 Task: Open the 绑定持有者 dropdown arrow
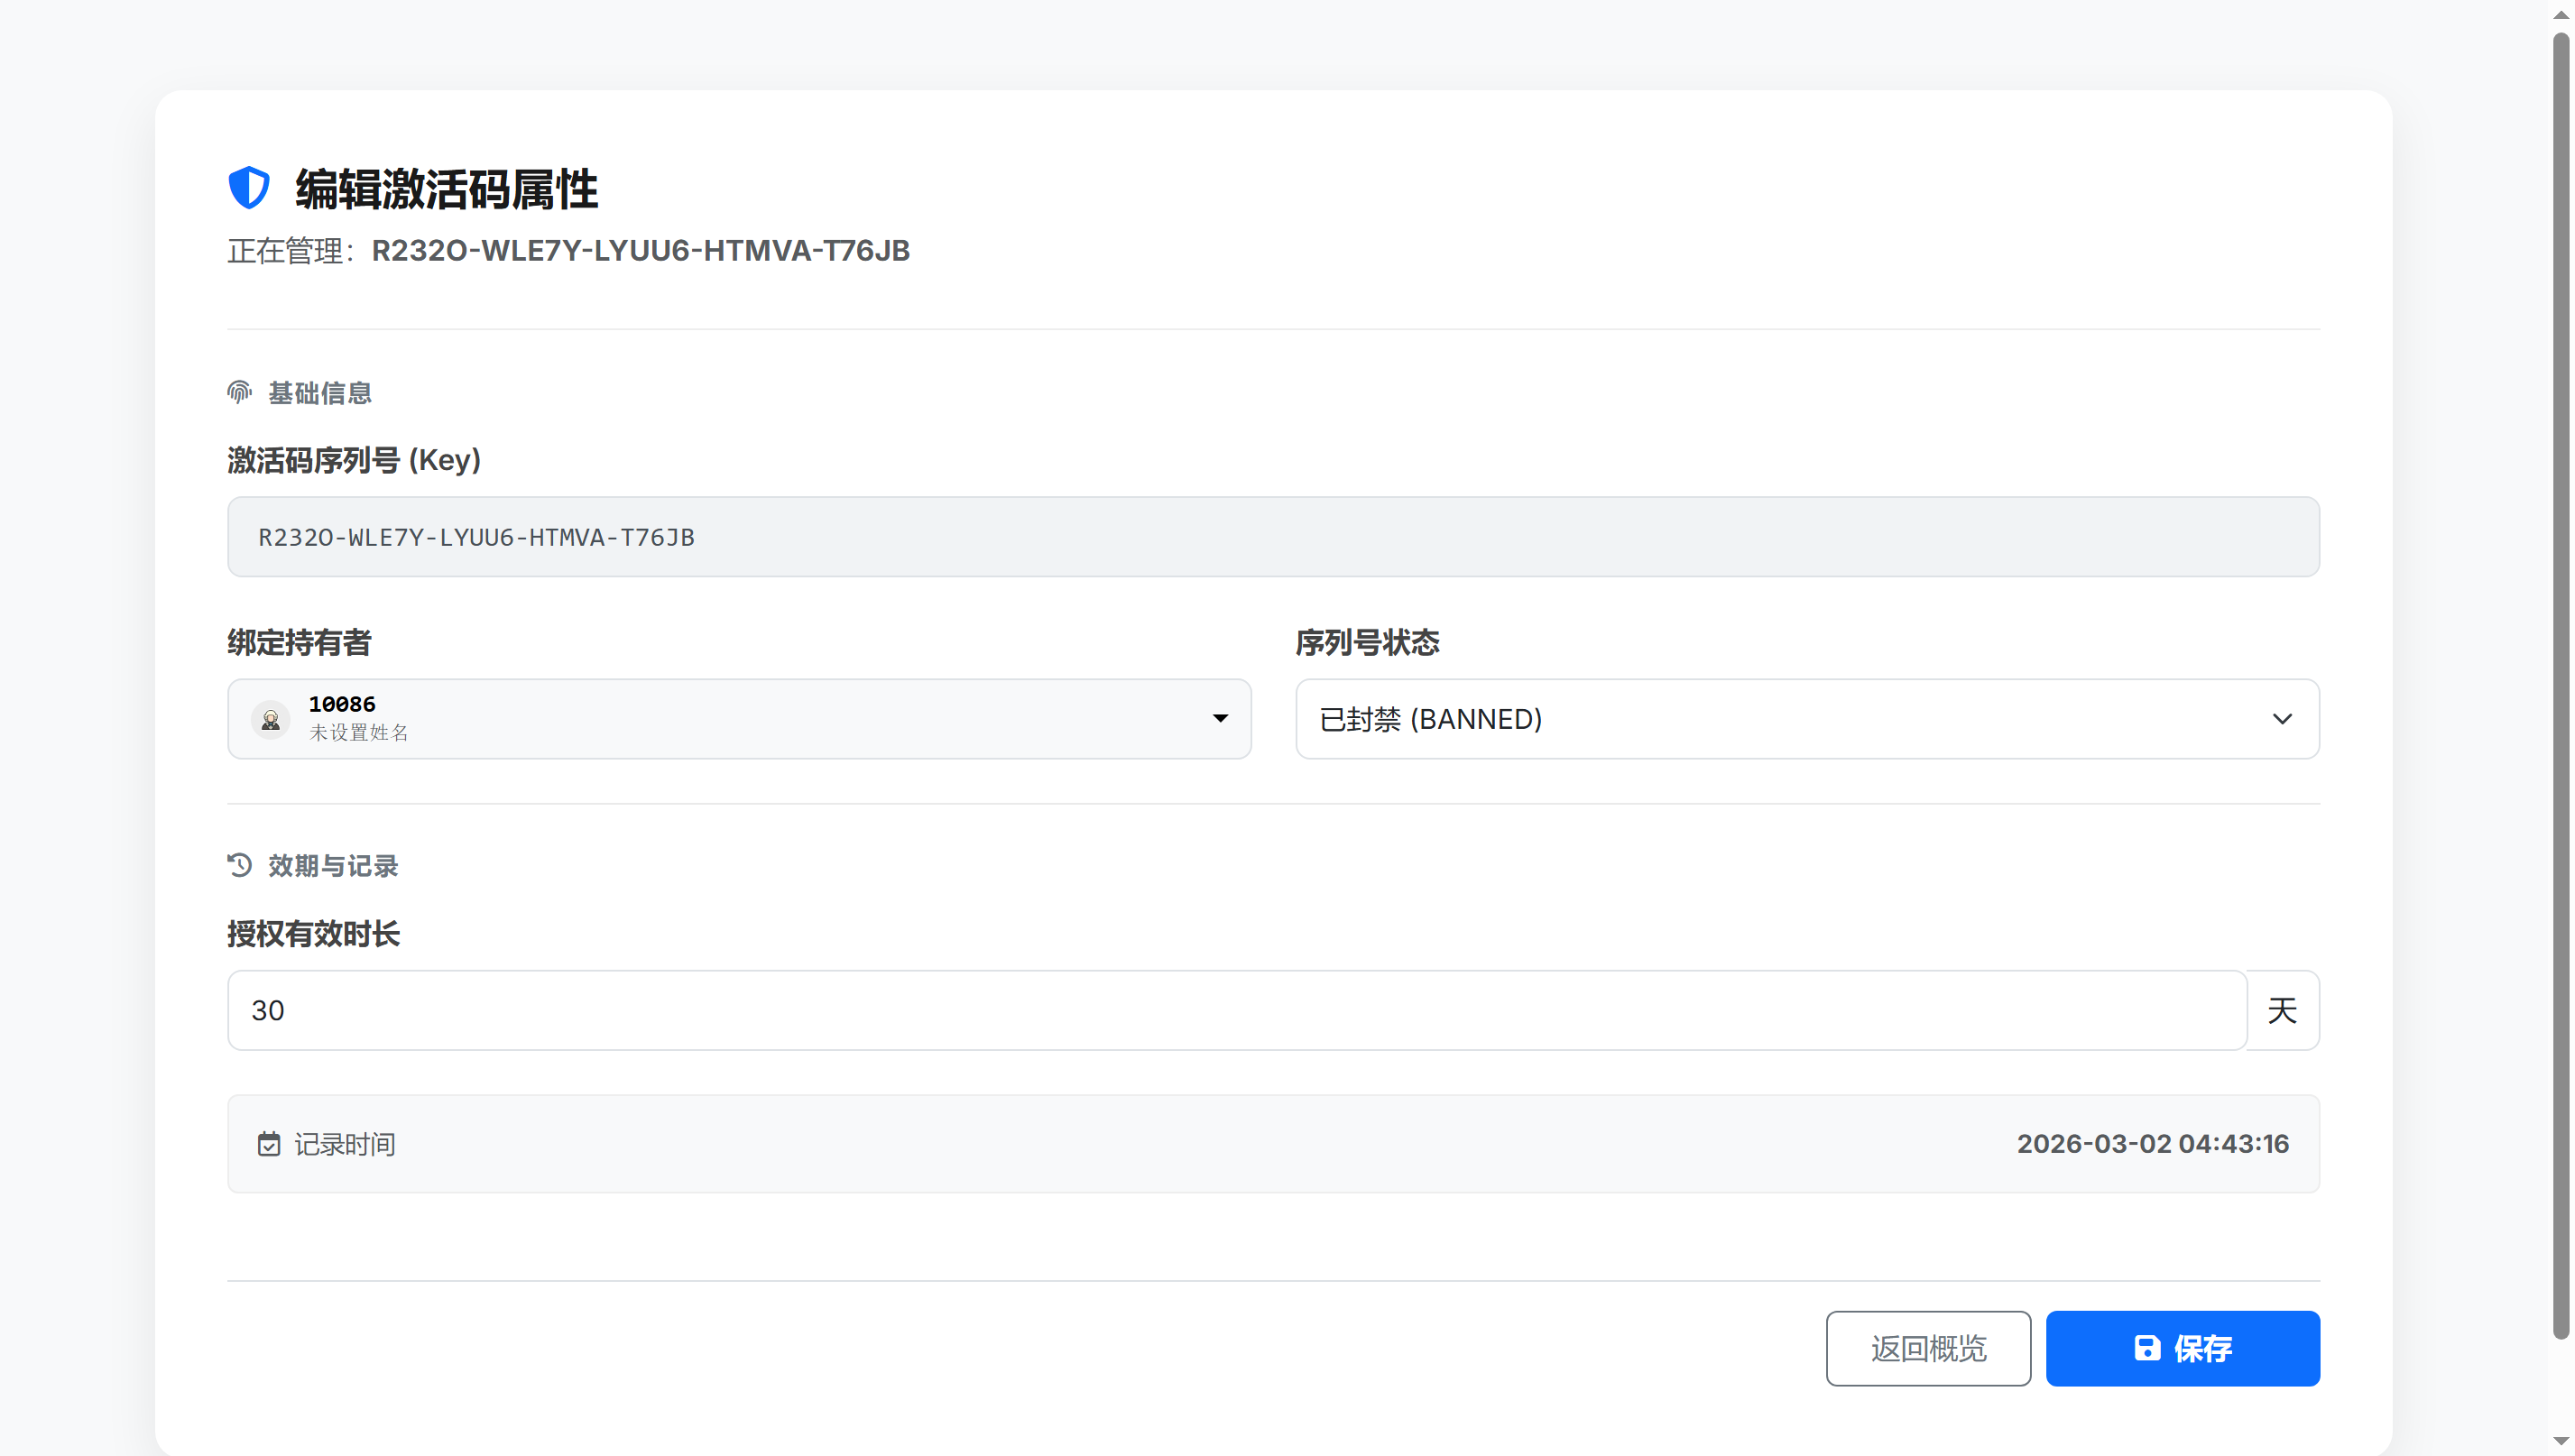1220,719
